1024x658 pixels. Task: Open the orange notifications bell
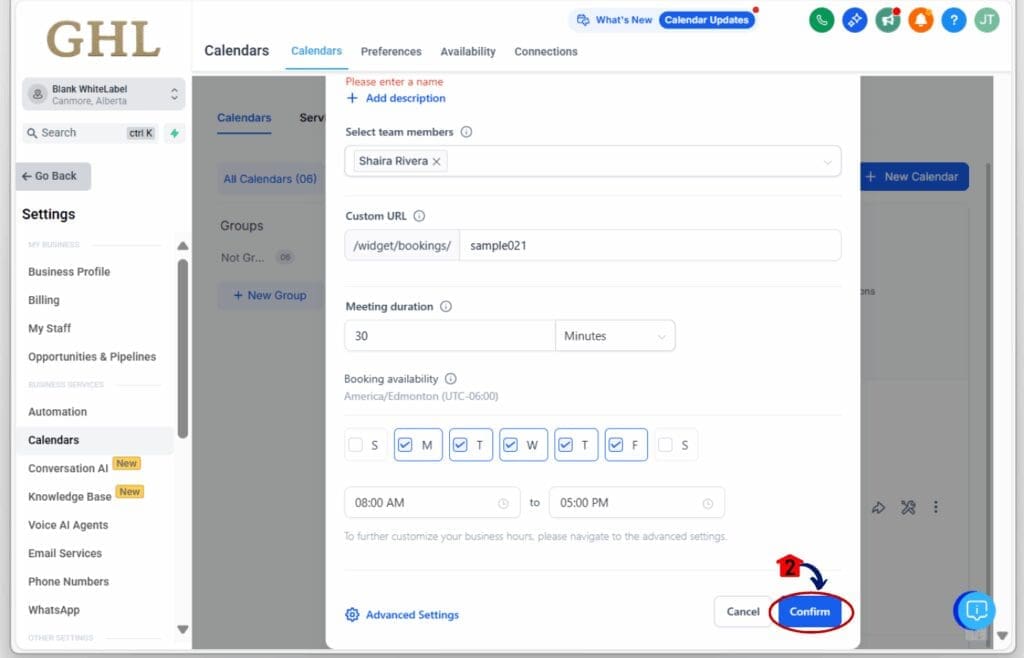pyautogui.click(x=921, y=20)
